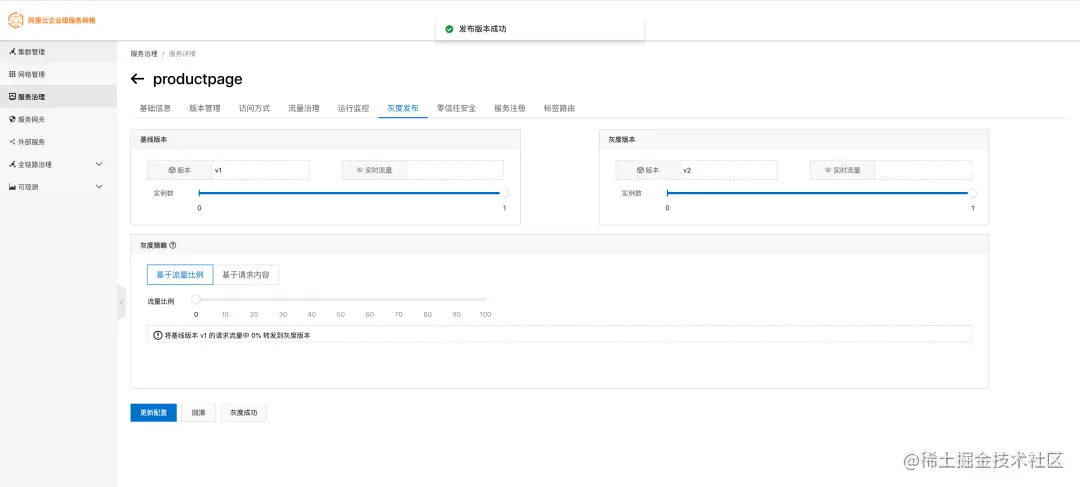The image size is (1080, 487).
Task: Click the 发布版本成功 notification text
Action: pyautogui.click(x=483, y=29)
